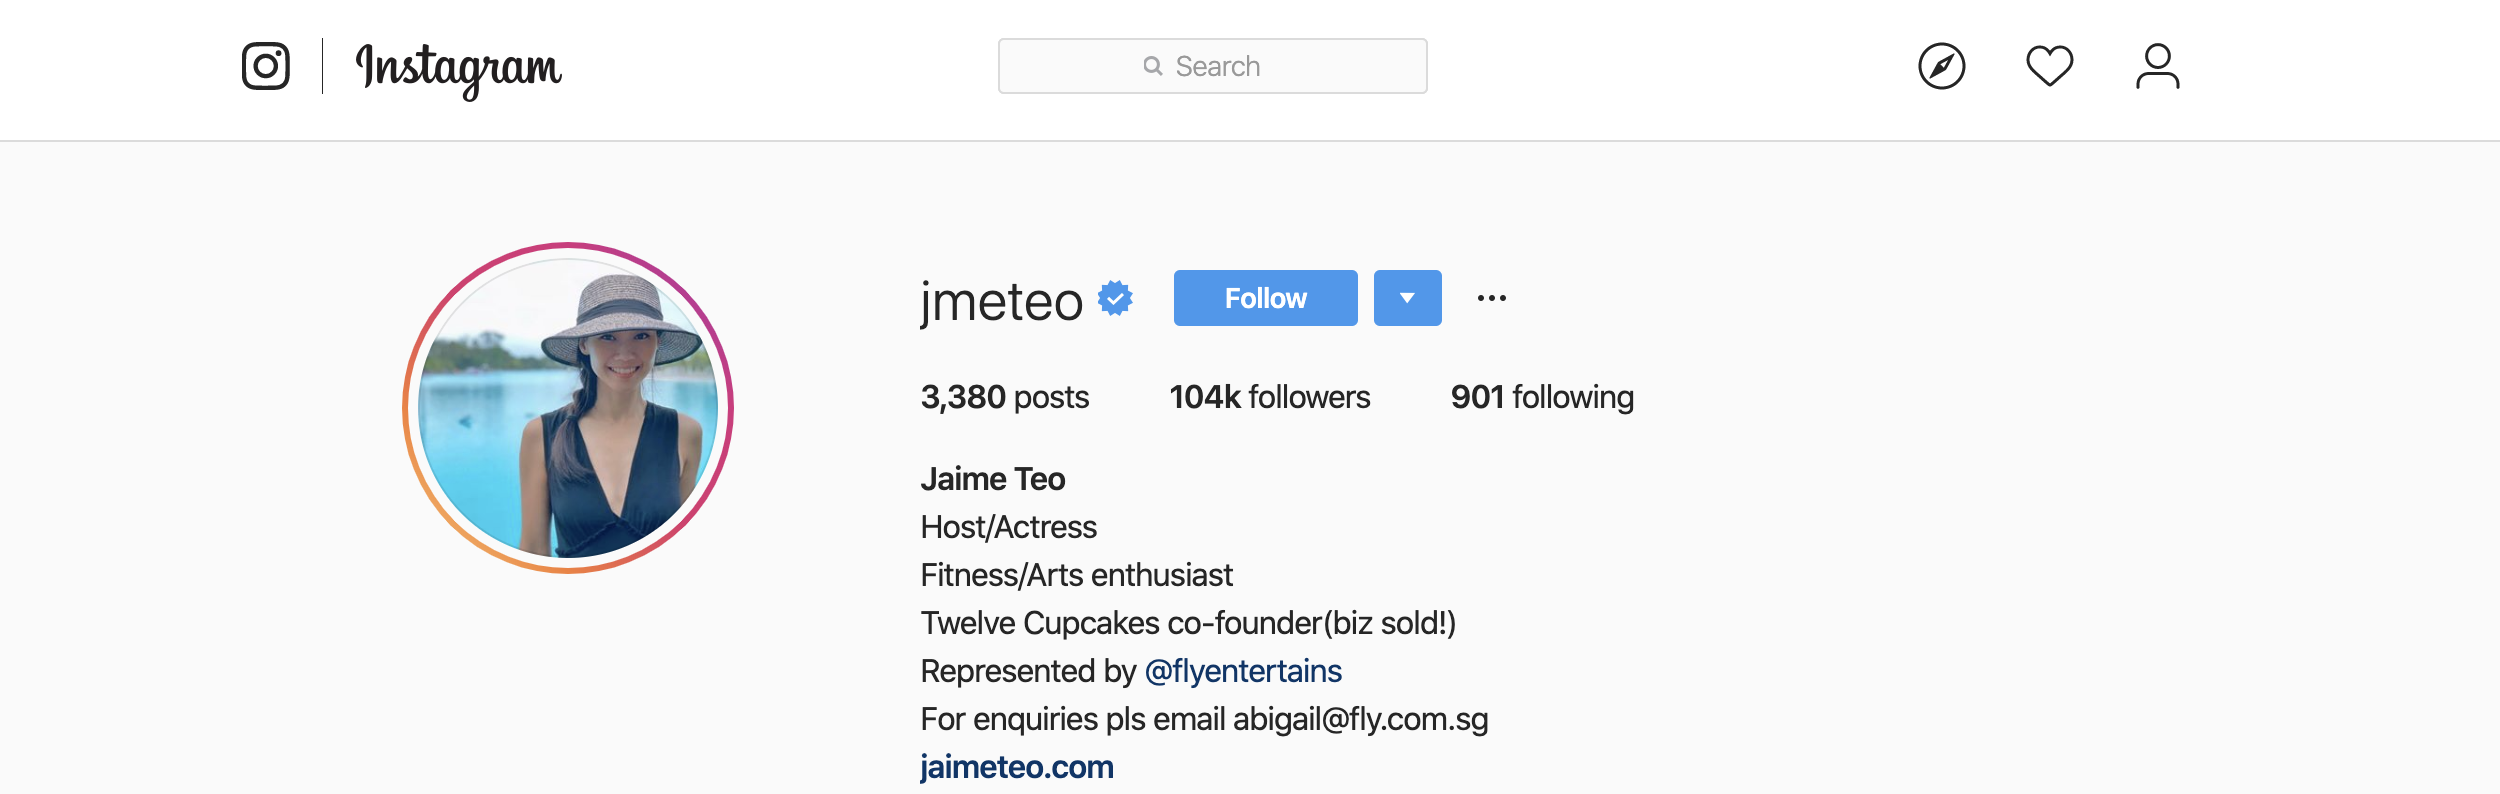
Task: Click the blue verified badge
Action: (x=1115, y=298)
